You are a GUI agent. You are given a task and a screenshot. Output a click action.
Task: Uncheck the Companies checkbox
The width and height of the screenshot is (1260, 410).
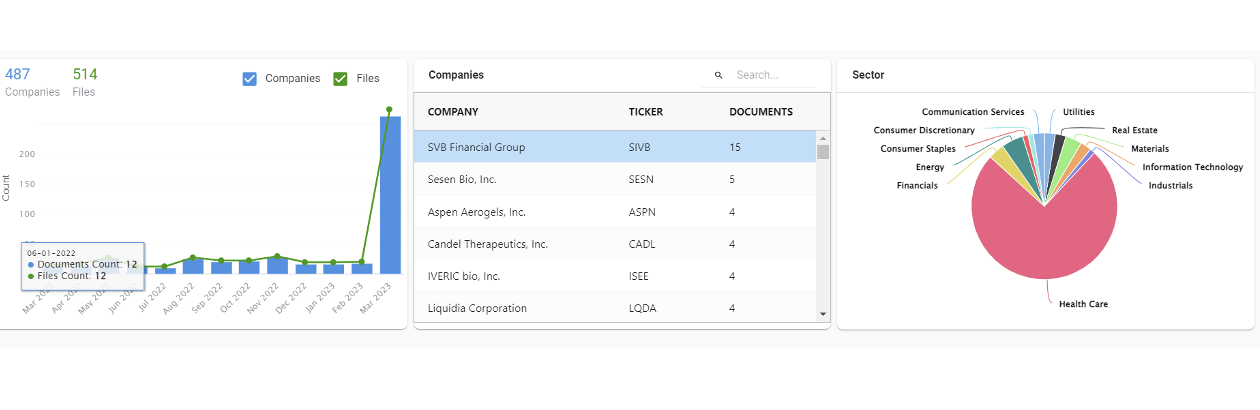point(250,78)
